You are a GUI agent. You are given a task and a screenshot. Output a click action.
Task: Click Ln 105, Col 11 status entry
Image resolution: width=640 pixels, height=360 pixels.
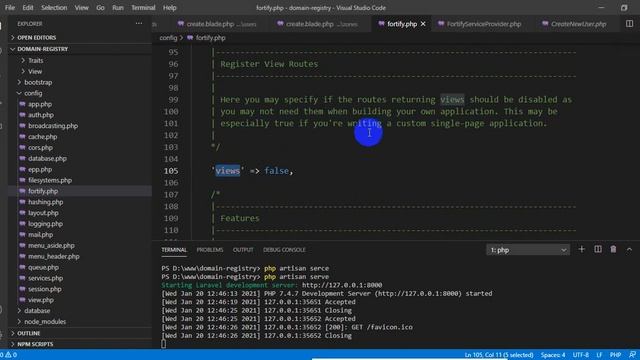click(499, 355)
